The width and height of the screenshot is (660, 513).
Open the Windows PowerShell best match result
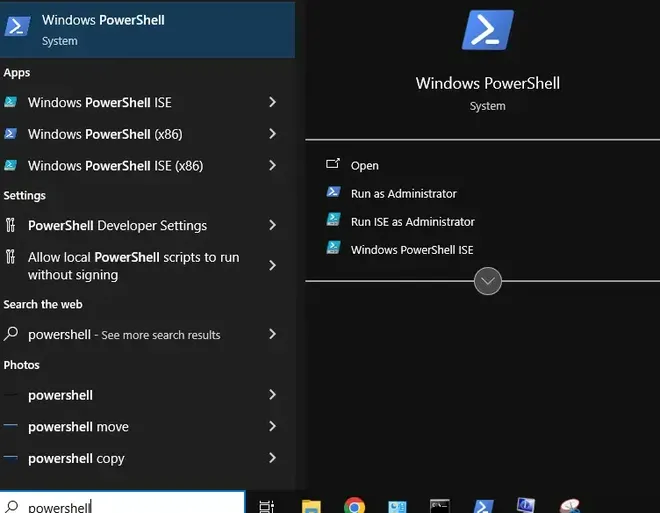pyautogui.click(x=147, y=30)
